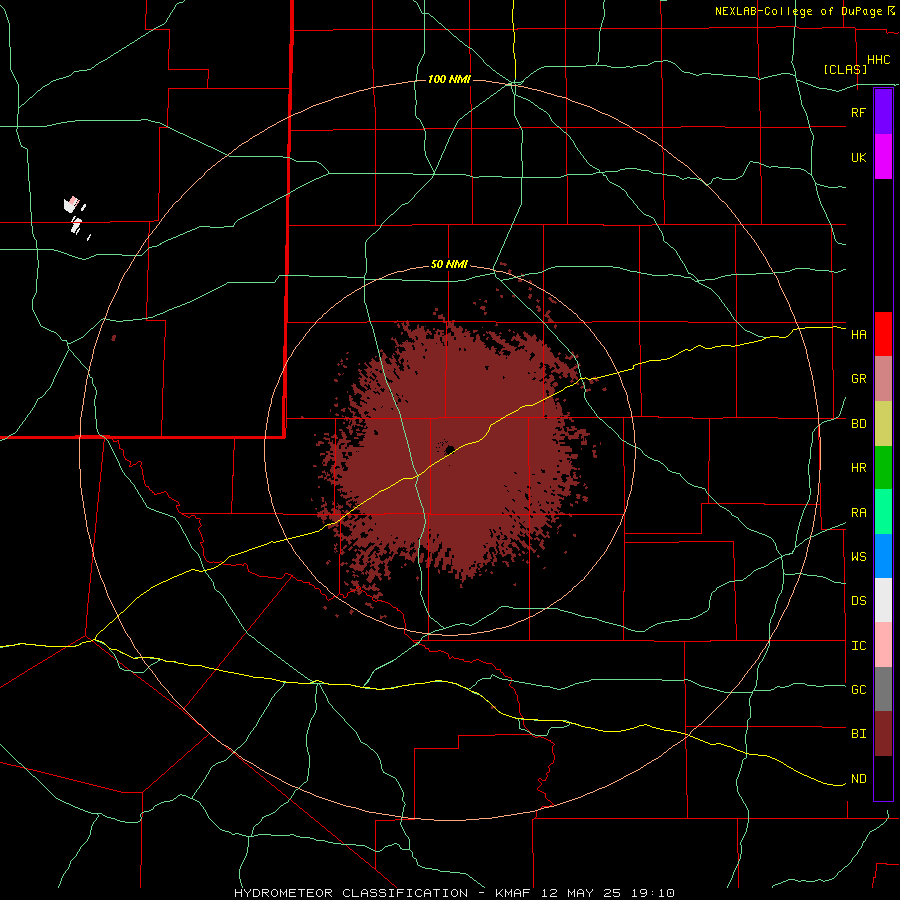Click the DS white legend swatch
900x900 pixels.
pyautogui.click(x=883, y=600)
